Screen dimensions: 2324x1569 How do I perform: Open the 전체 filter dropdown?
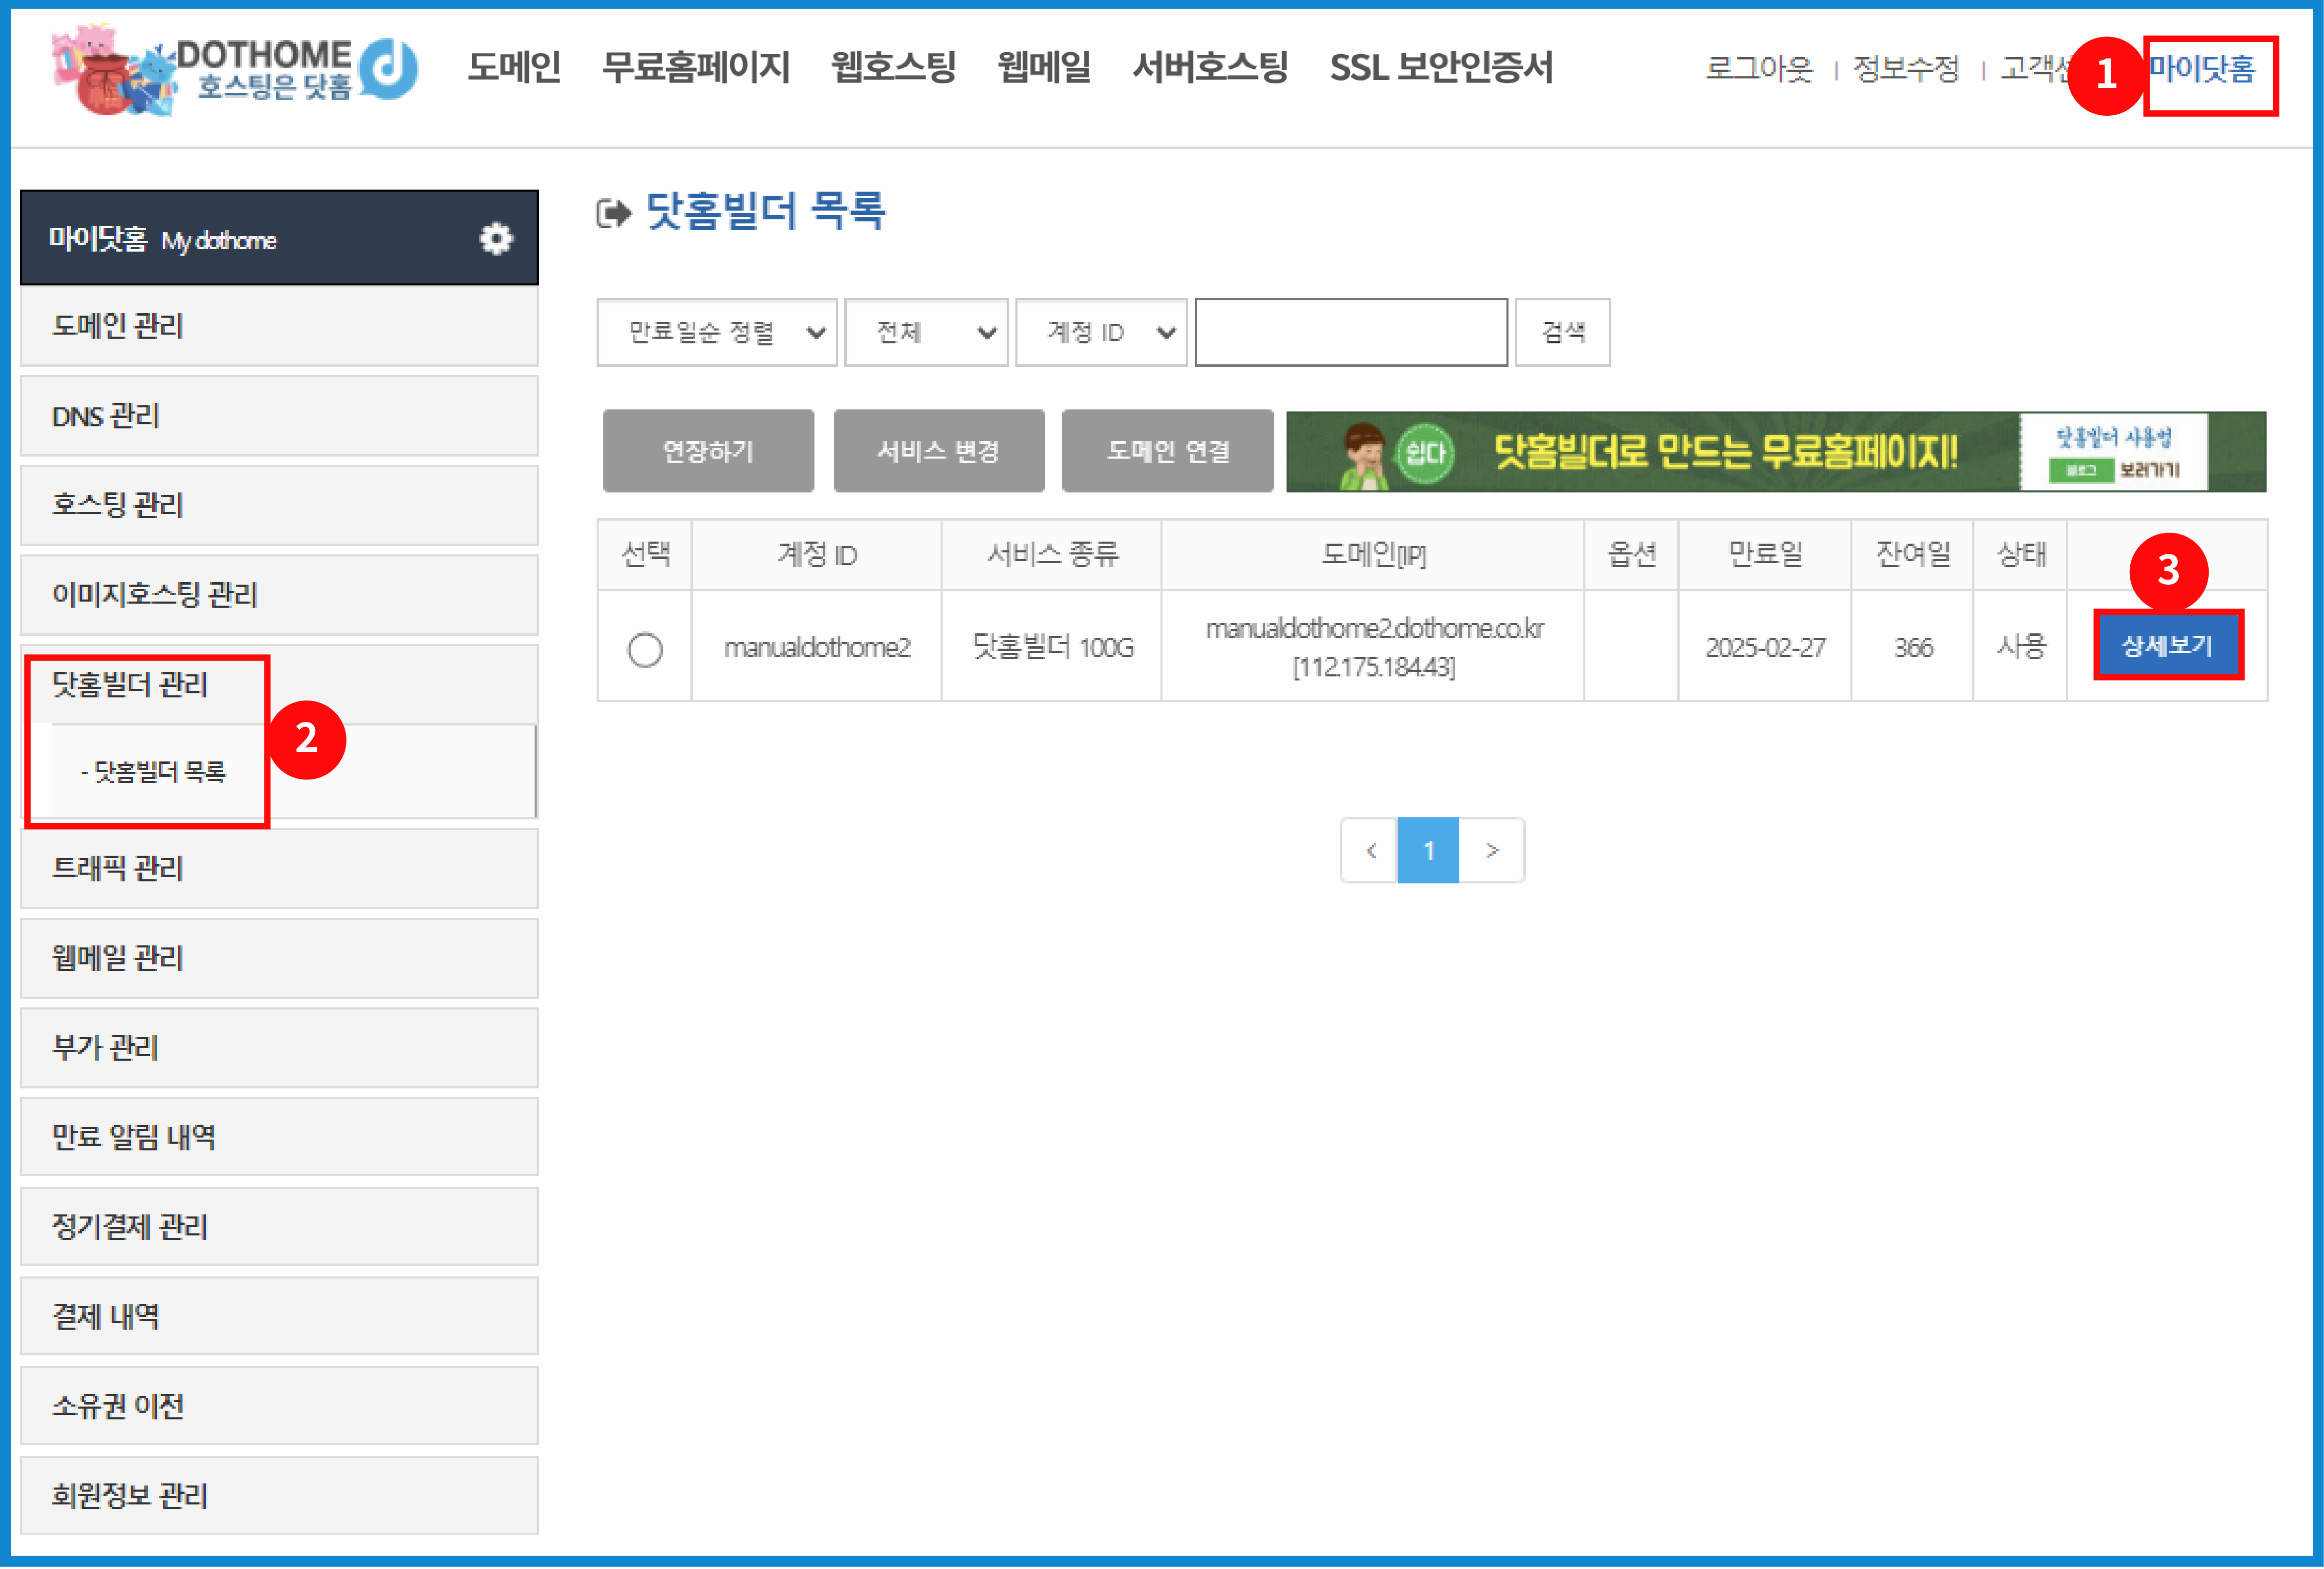click(x=925, y=332)
